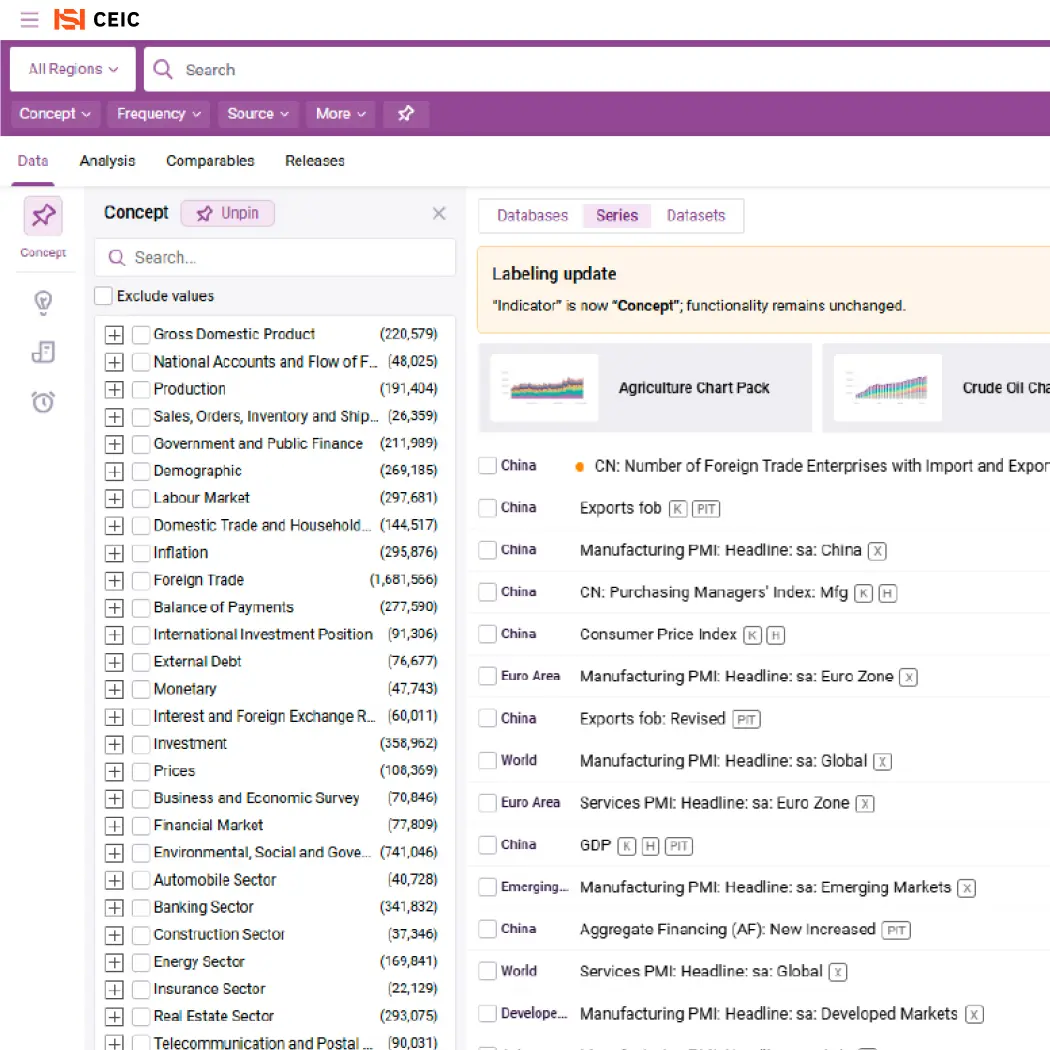The height and width of the screenshot is (1050, 1050).
Task: Select the China Exports fob series checkbox
Action: click(x=487, y=508)
